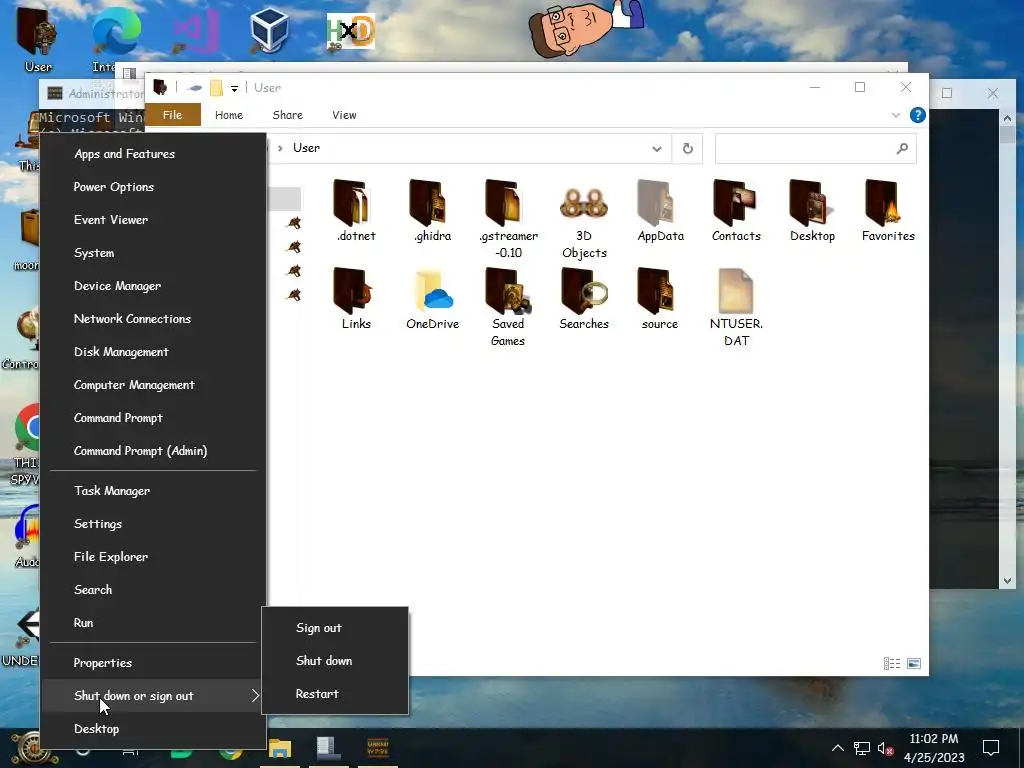Select the NTUSER.DAT file
1024x768 pixels.
(736, 307)
